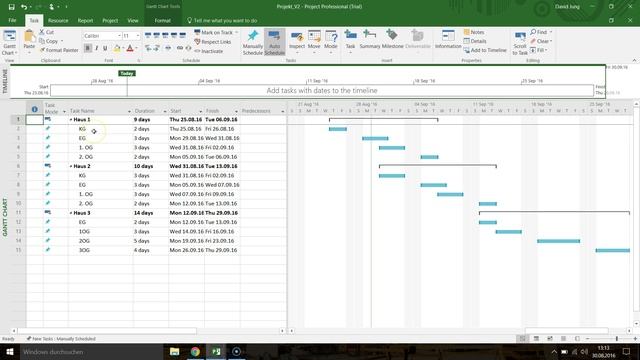Open the font name dropdown

(119, 36)
